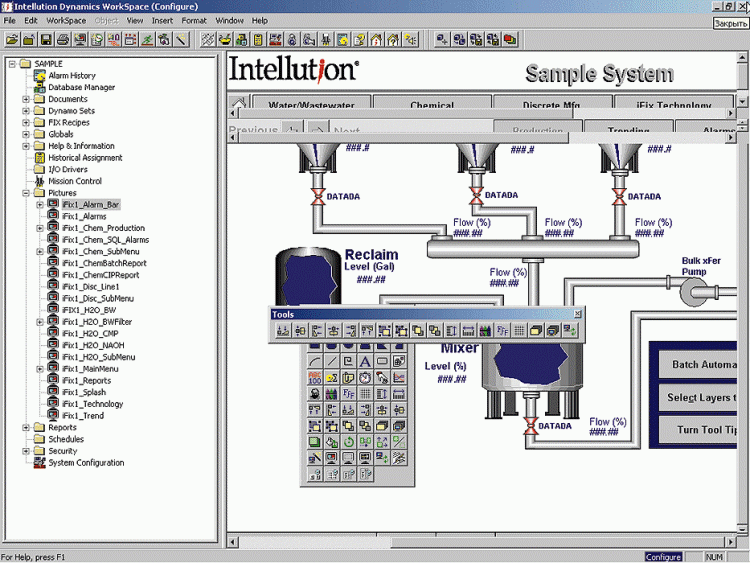Expand the Documents folder

[26, 99]
